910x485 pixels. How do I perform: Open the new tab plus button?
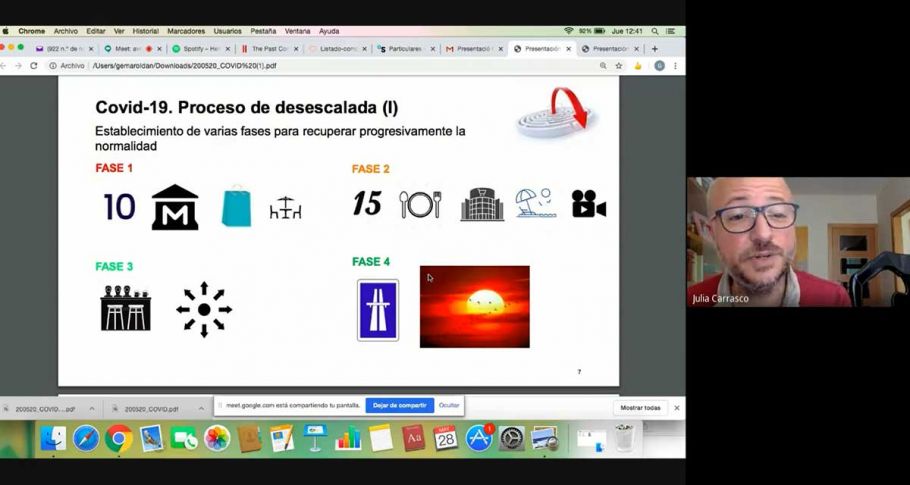[655, 49]
